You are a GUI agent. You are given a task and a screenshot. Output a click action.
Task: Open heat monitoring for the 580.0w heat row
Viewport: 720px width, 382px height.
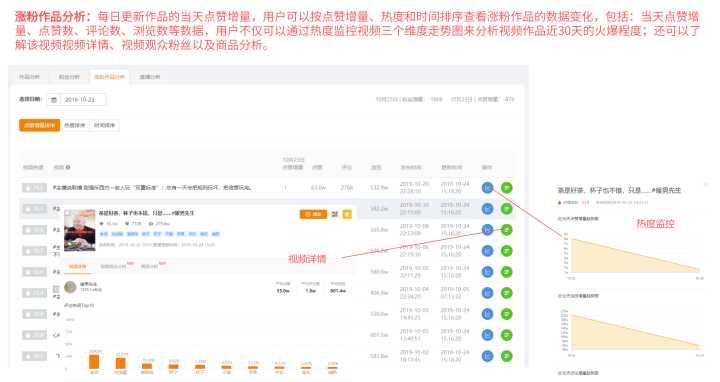pos(487,272)
